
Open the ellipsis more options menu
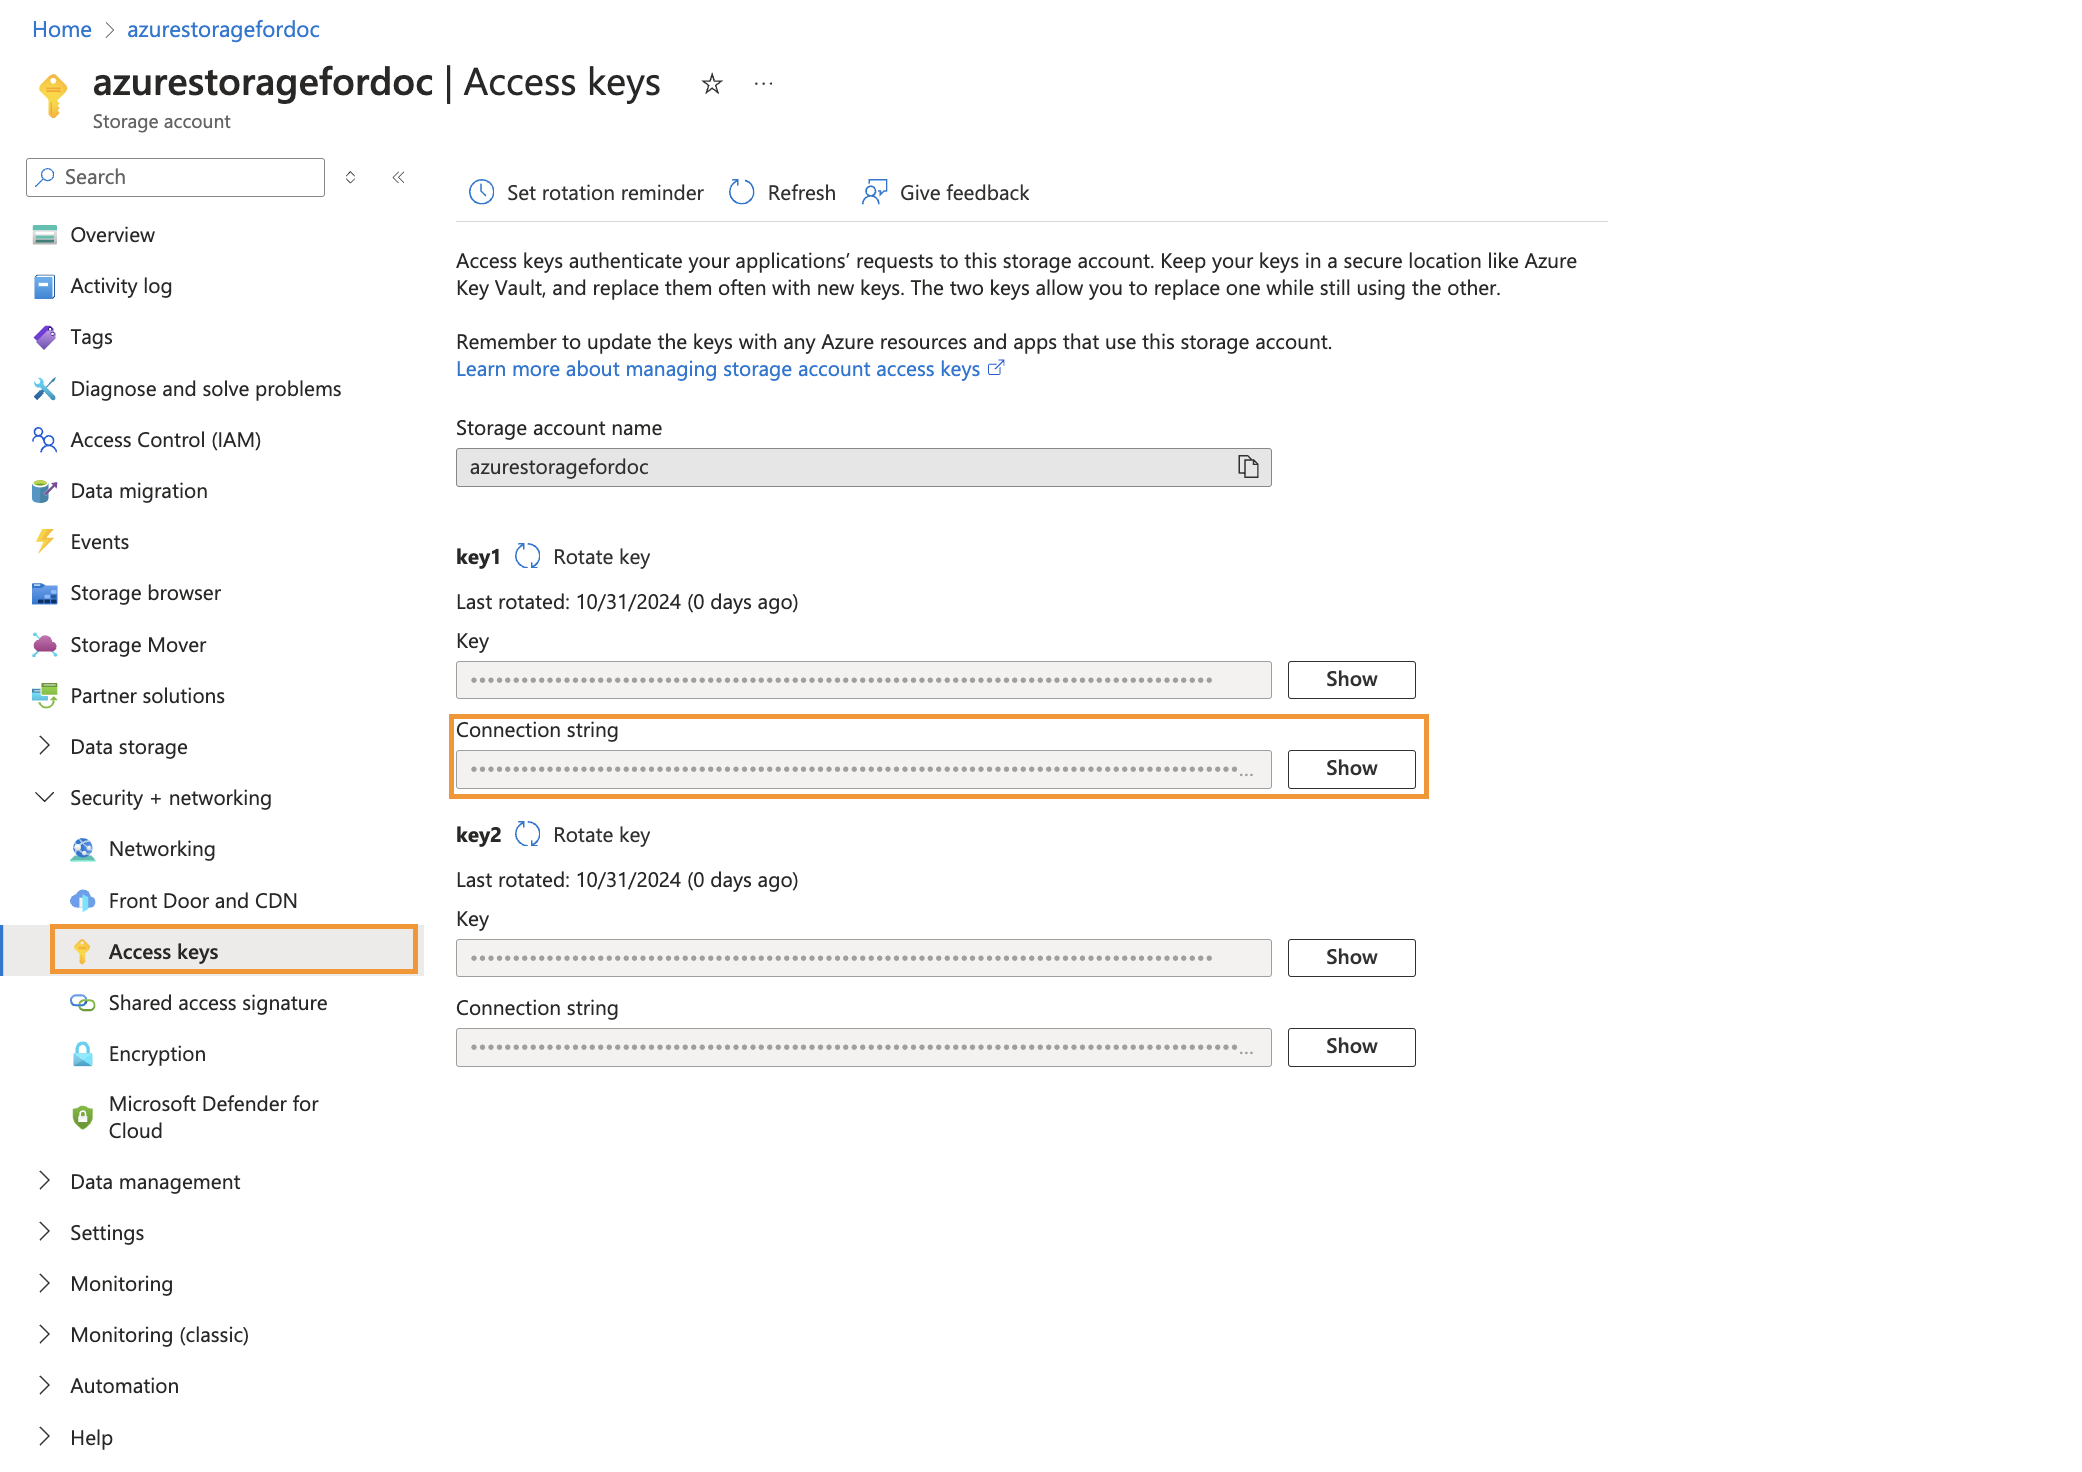click(x=763, y=84)
